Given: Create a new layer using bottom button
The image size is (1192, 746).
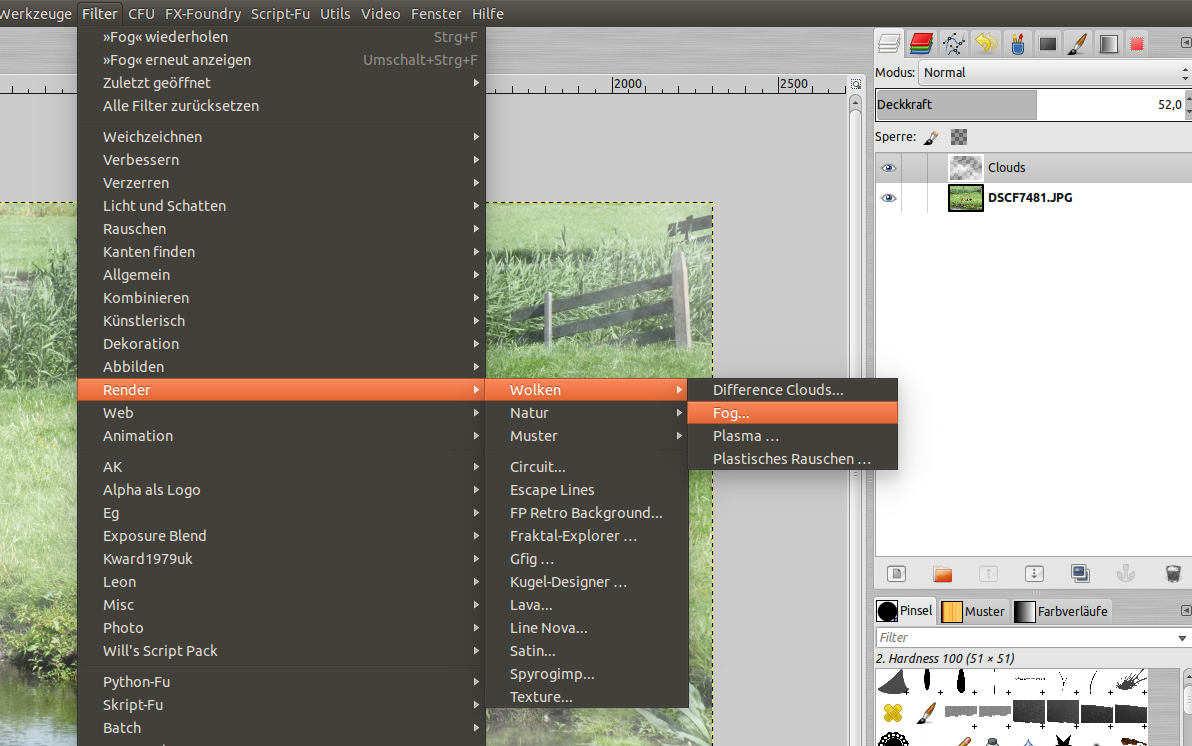Looking at the screenshot, I should click(x=897, y=573).
